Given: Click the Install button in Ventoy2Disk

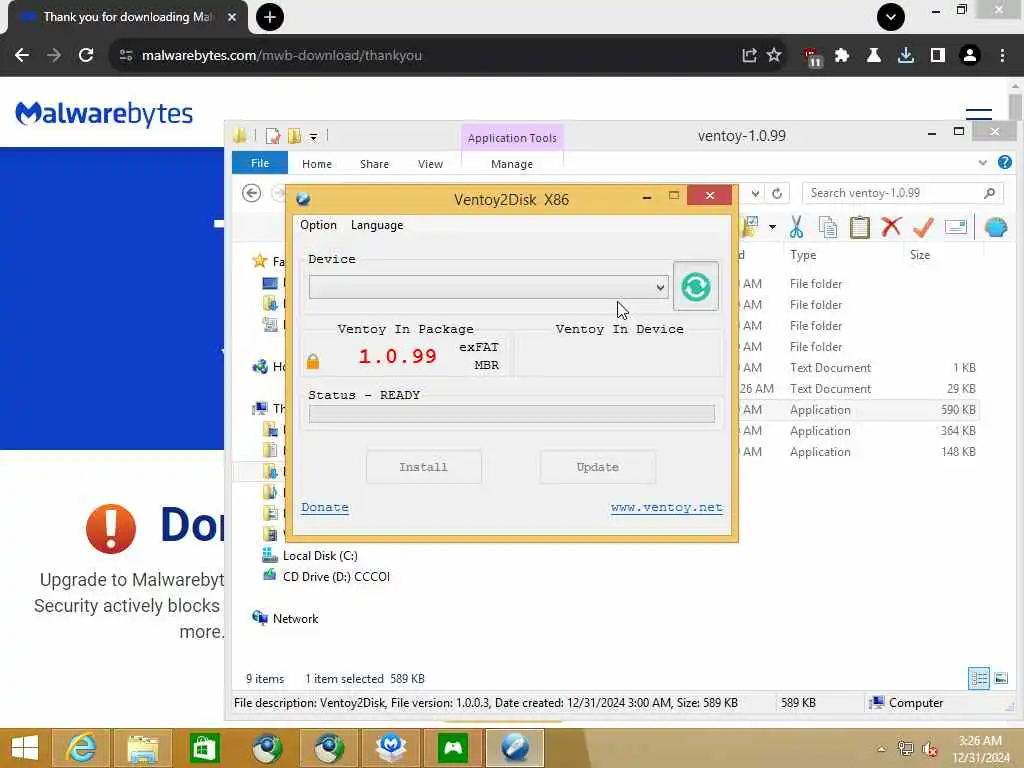Looking at the screenshot, I should click(424, 467).
